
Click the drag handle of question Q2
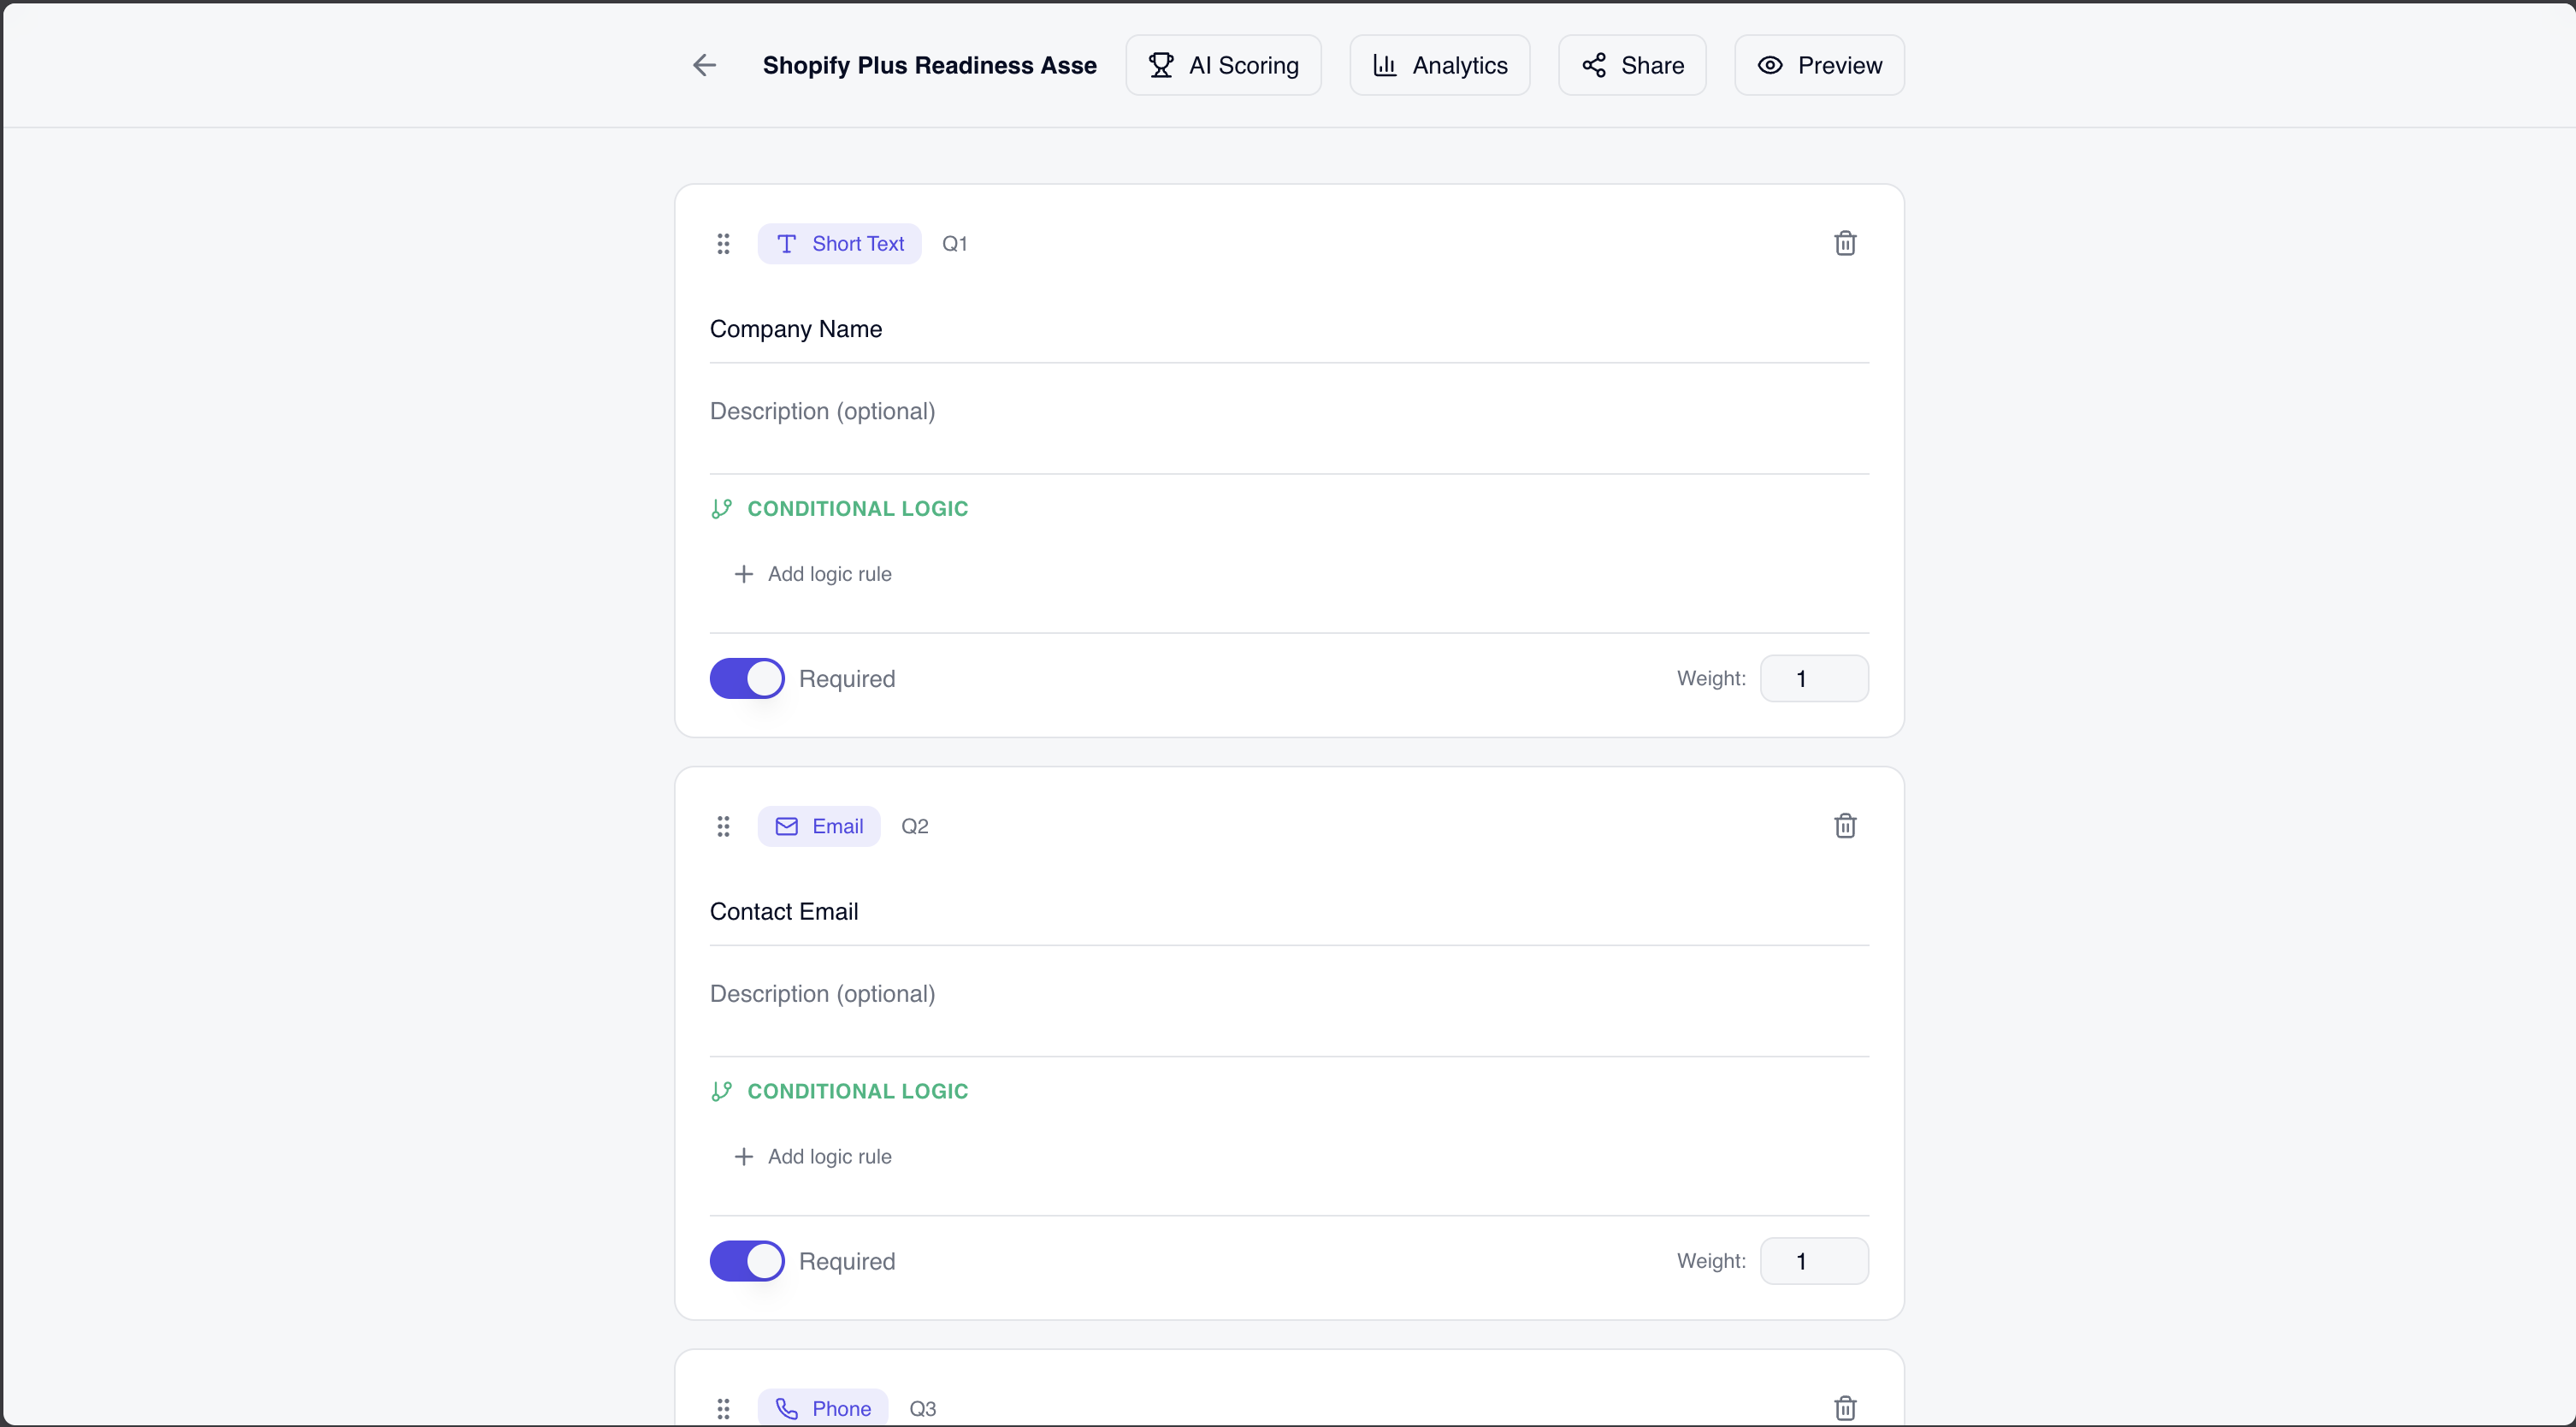tap(724, 826)
